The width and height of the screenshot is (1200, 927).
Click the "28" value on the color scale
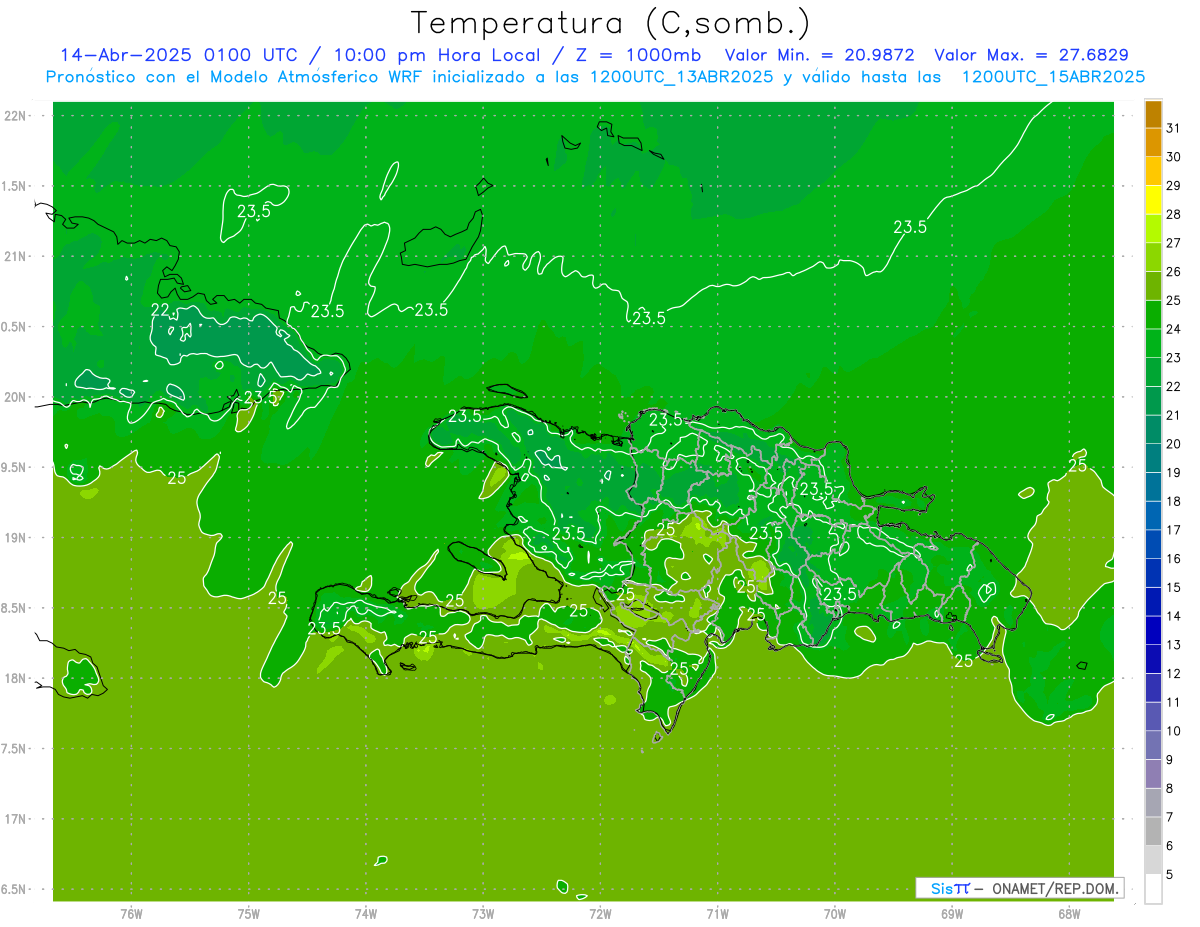tap(1174, 214)
